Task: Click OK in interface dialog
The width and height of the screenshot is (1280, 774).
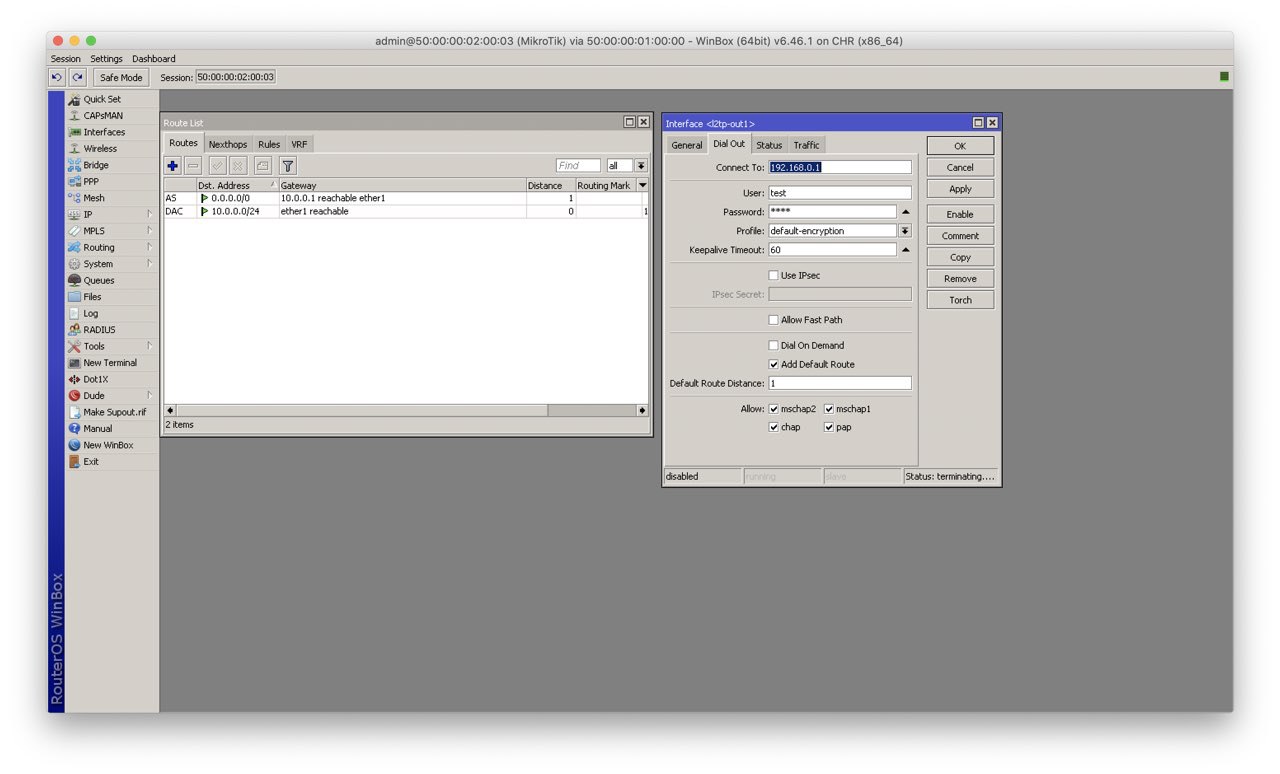Action: (x=960, y=146)
